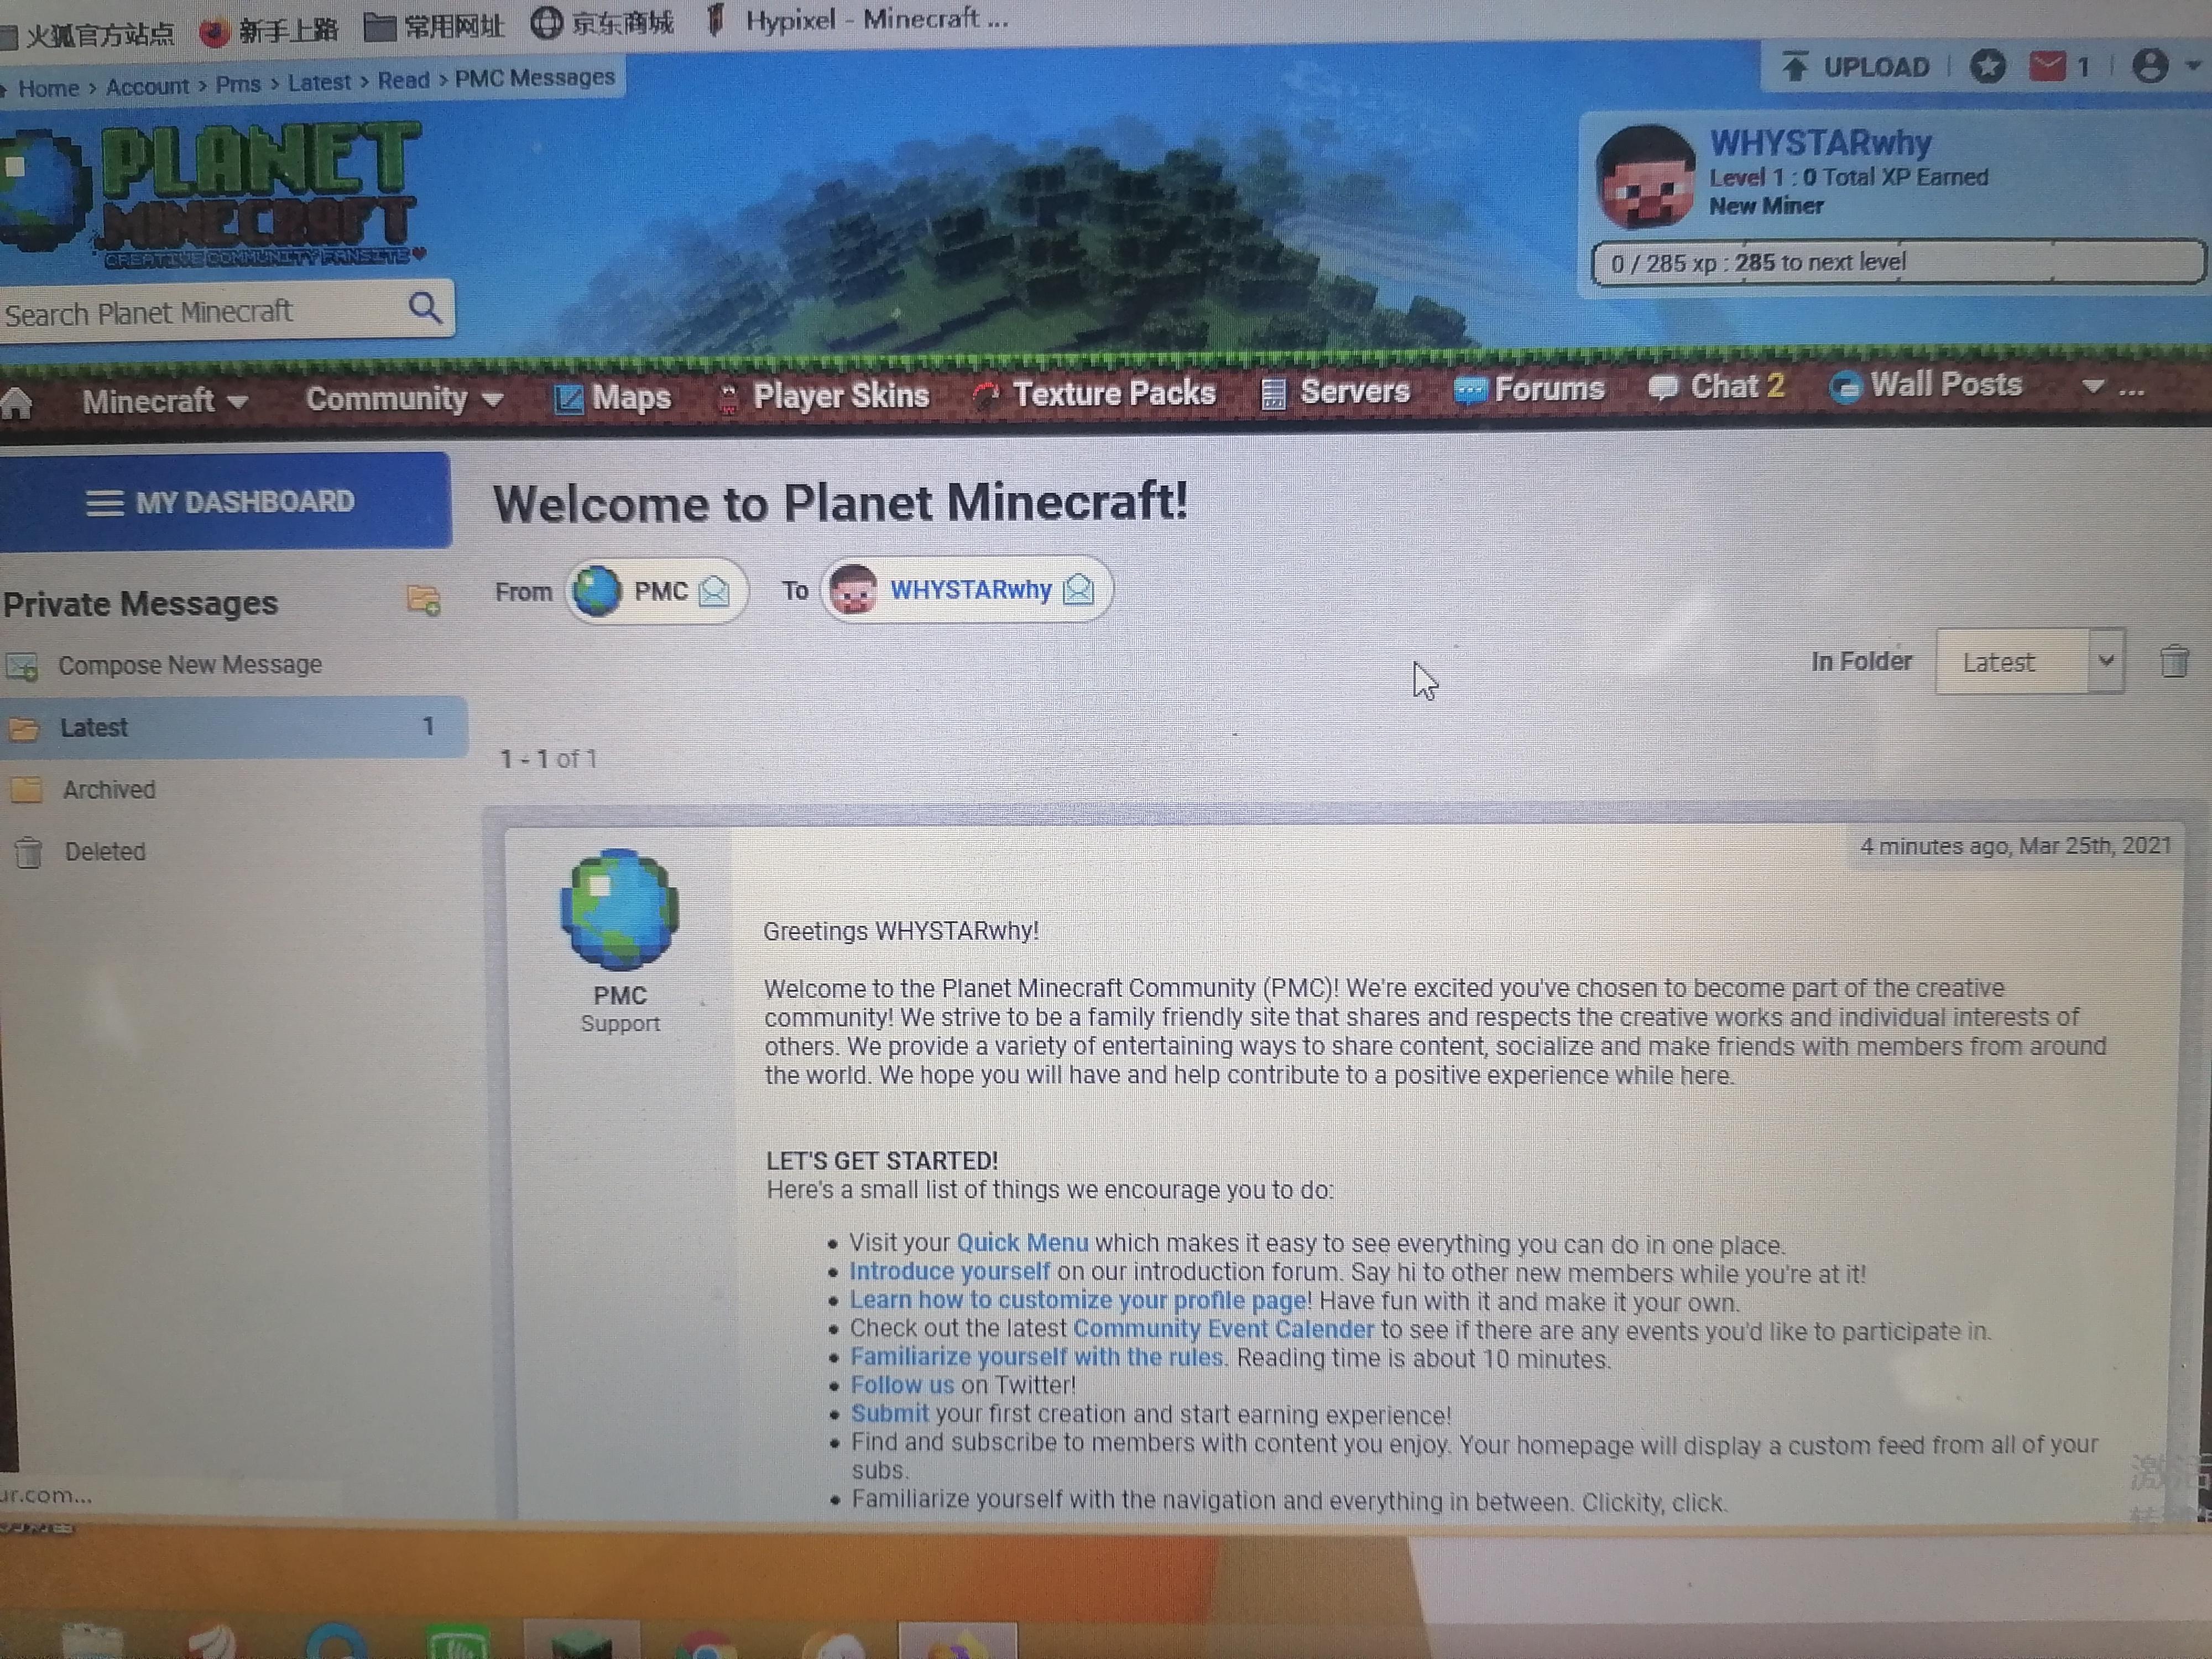
Task: Click the Chrome icon in Windows taskbar
Action: tap(708, 1644)
